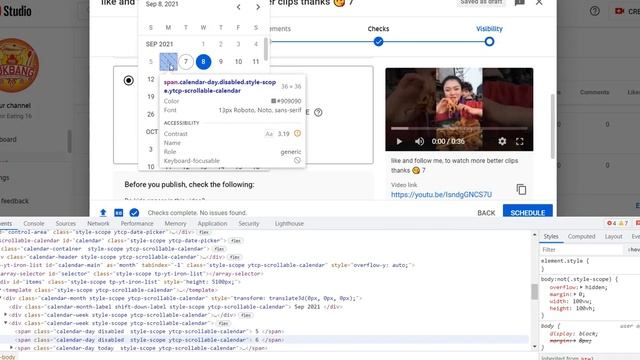Click the upload status arrow icon
The image size is (640, 360).
pos(103,213)
